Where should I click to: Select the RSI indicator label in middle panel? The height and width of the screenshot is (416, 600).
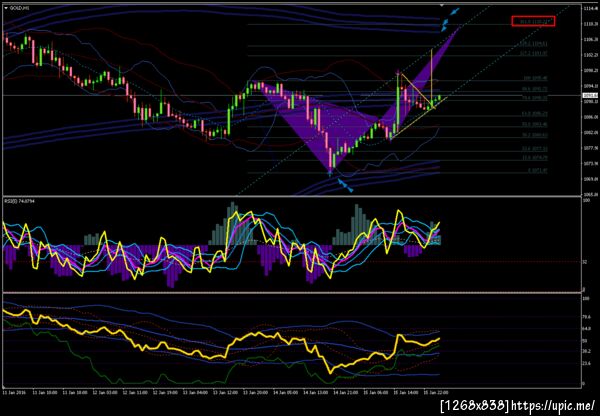pyautogui.click(x=19, y=201)
